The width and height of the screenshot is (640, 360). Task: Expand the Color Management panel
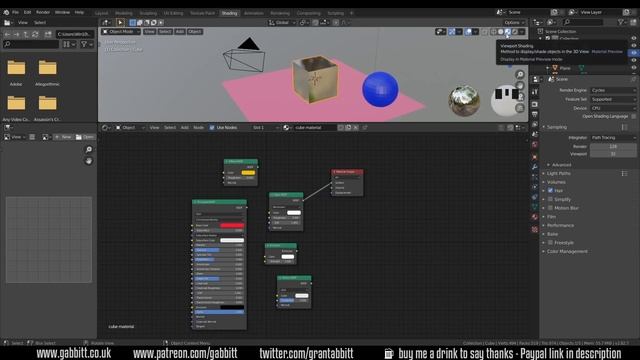click(x=567, y=251)
